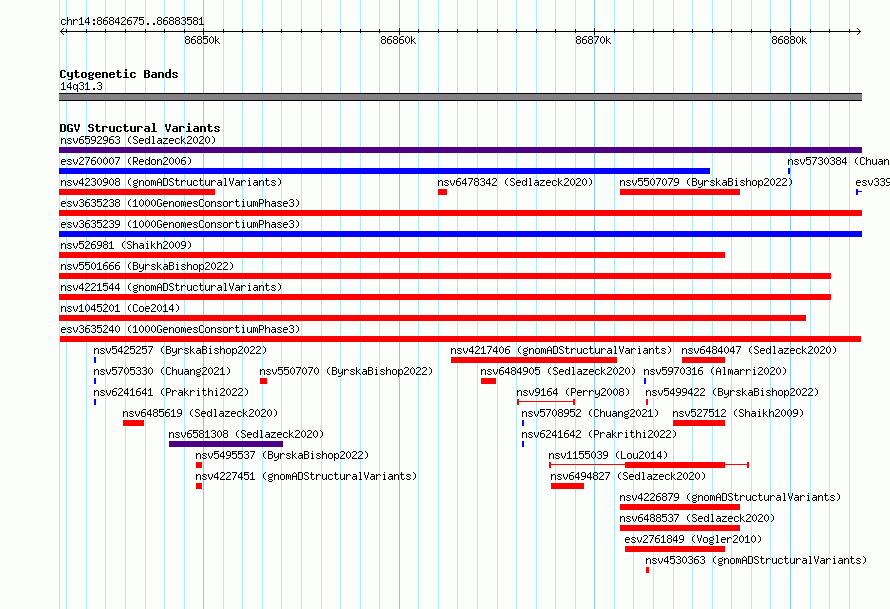The width and height of the screenshot is (890, 609).
Task: Open esv3635239 1000GenomesConsortiumPhase3 label
Action: tap(180, 224)
